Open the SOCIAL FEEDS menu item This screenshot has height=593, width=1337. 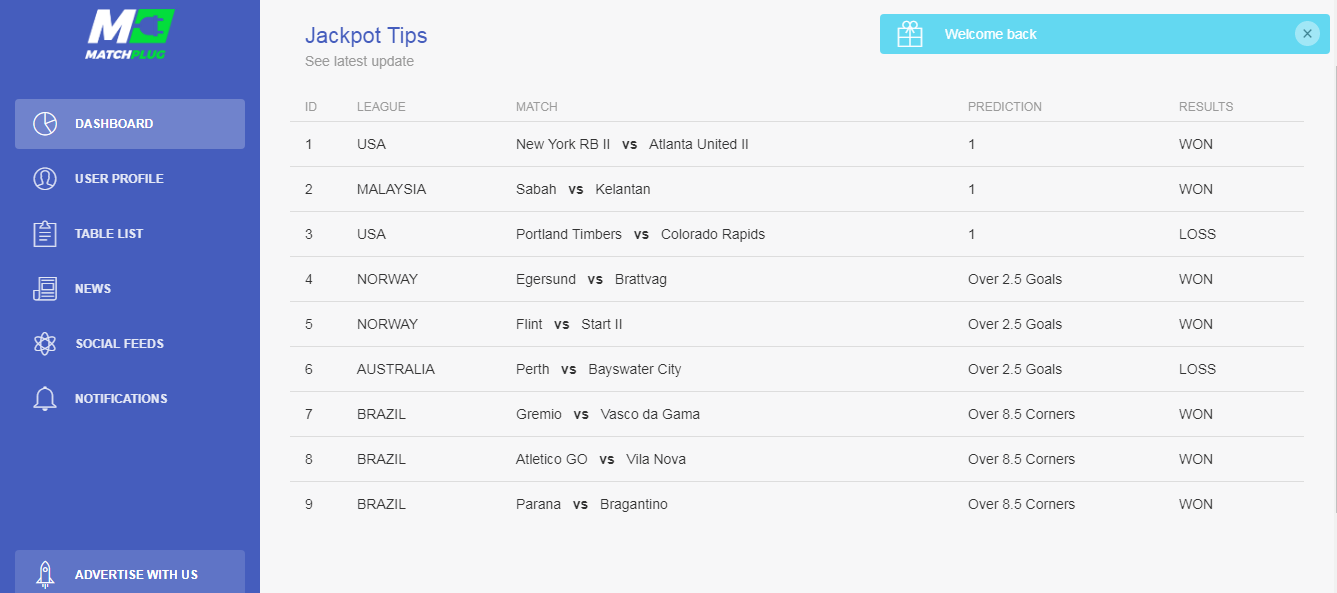130,344
